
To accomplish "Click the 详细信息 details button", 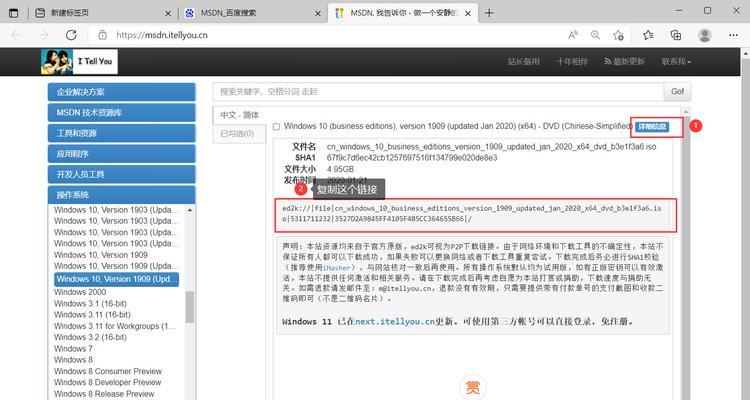I will pos(651,127).
